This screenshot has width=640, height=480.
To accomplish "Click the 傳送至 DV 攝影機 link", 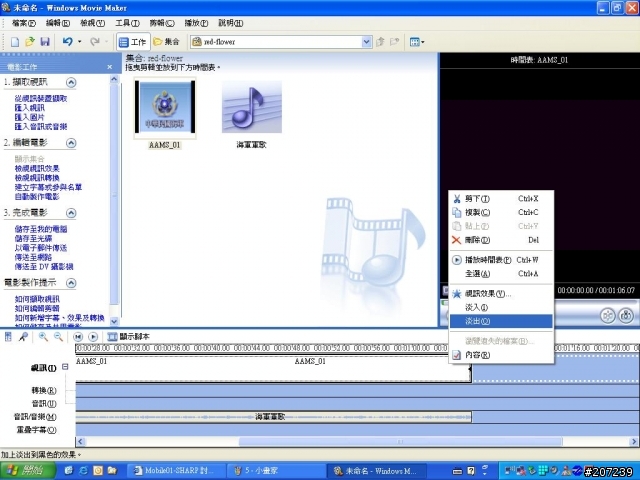I will pyautogui.click(x=44, y=267).
